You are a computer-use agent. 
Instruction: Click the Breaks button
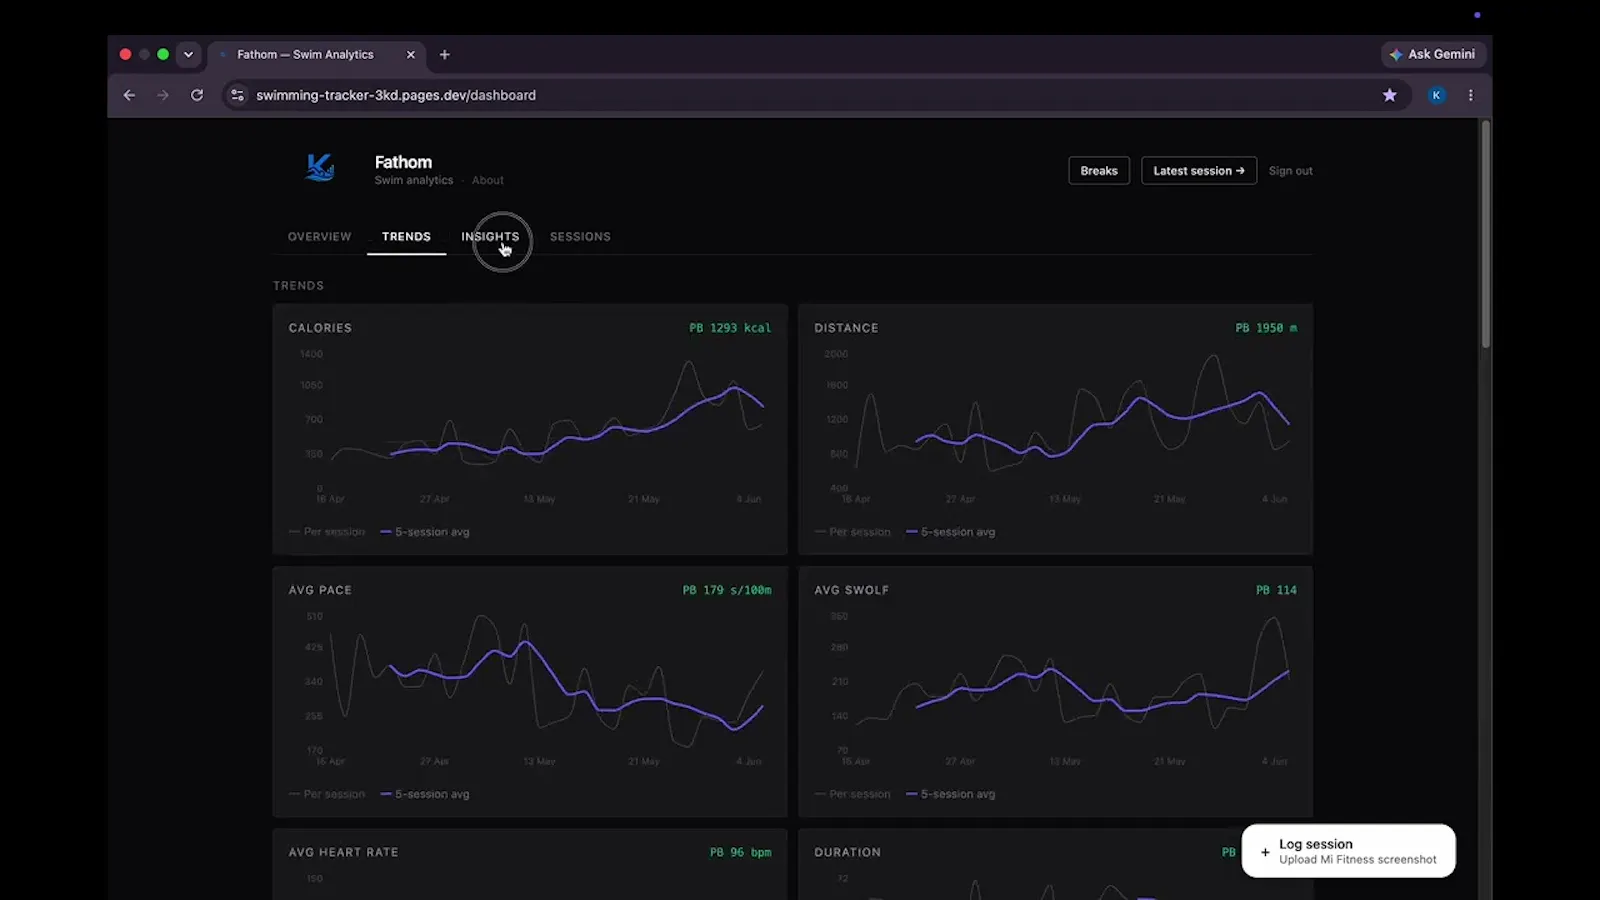pyautogui.click(x=1099, y=171)
